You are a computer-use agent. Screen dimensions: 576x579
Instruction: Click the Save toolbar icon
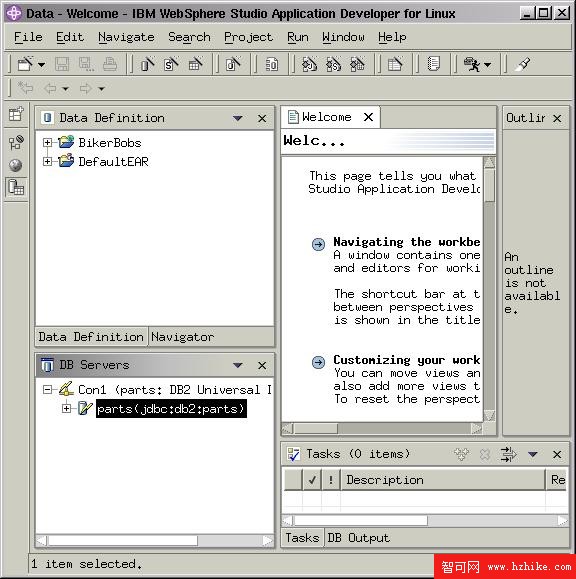pos(62,64)
